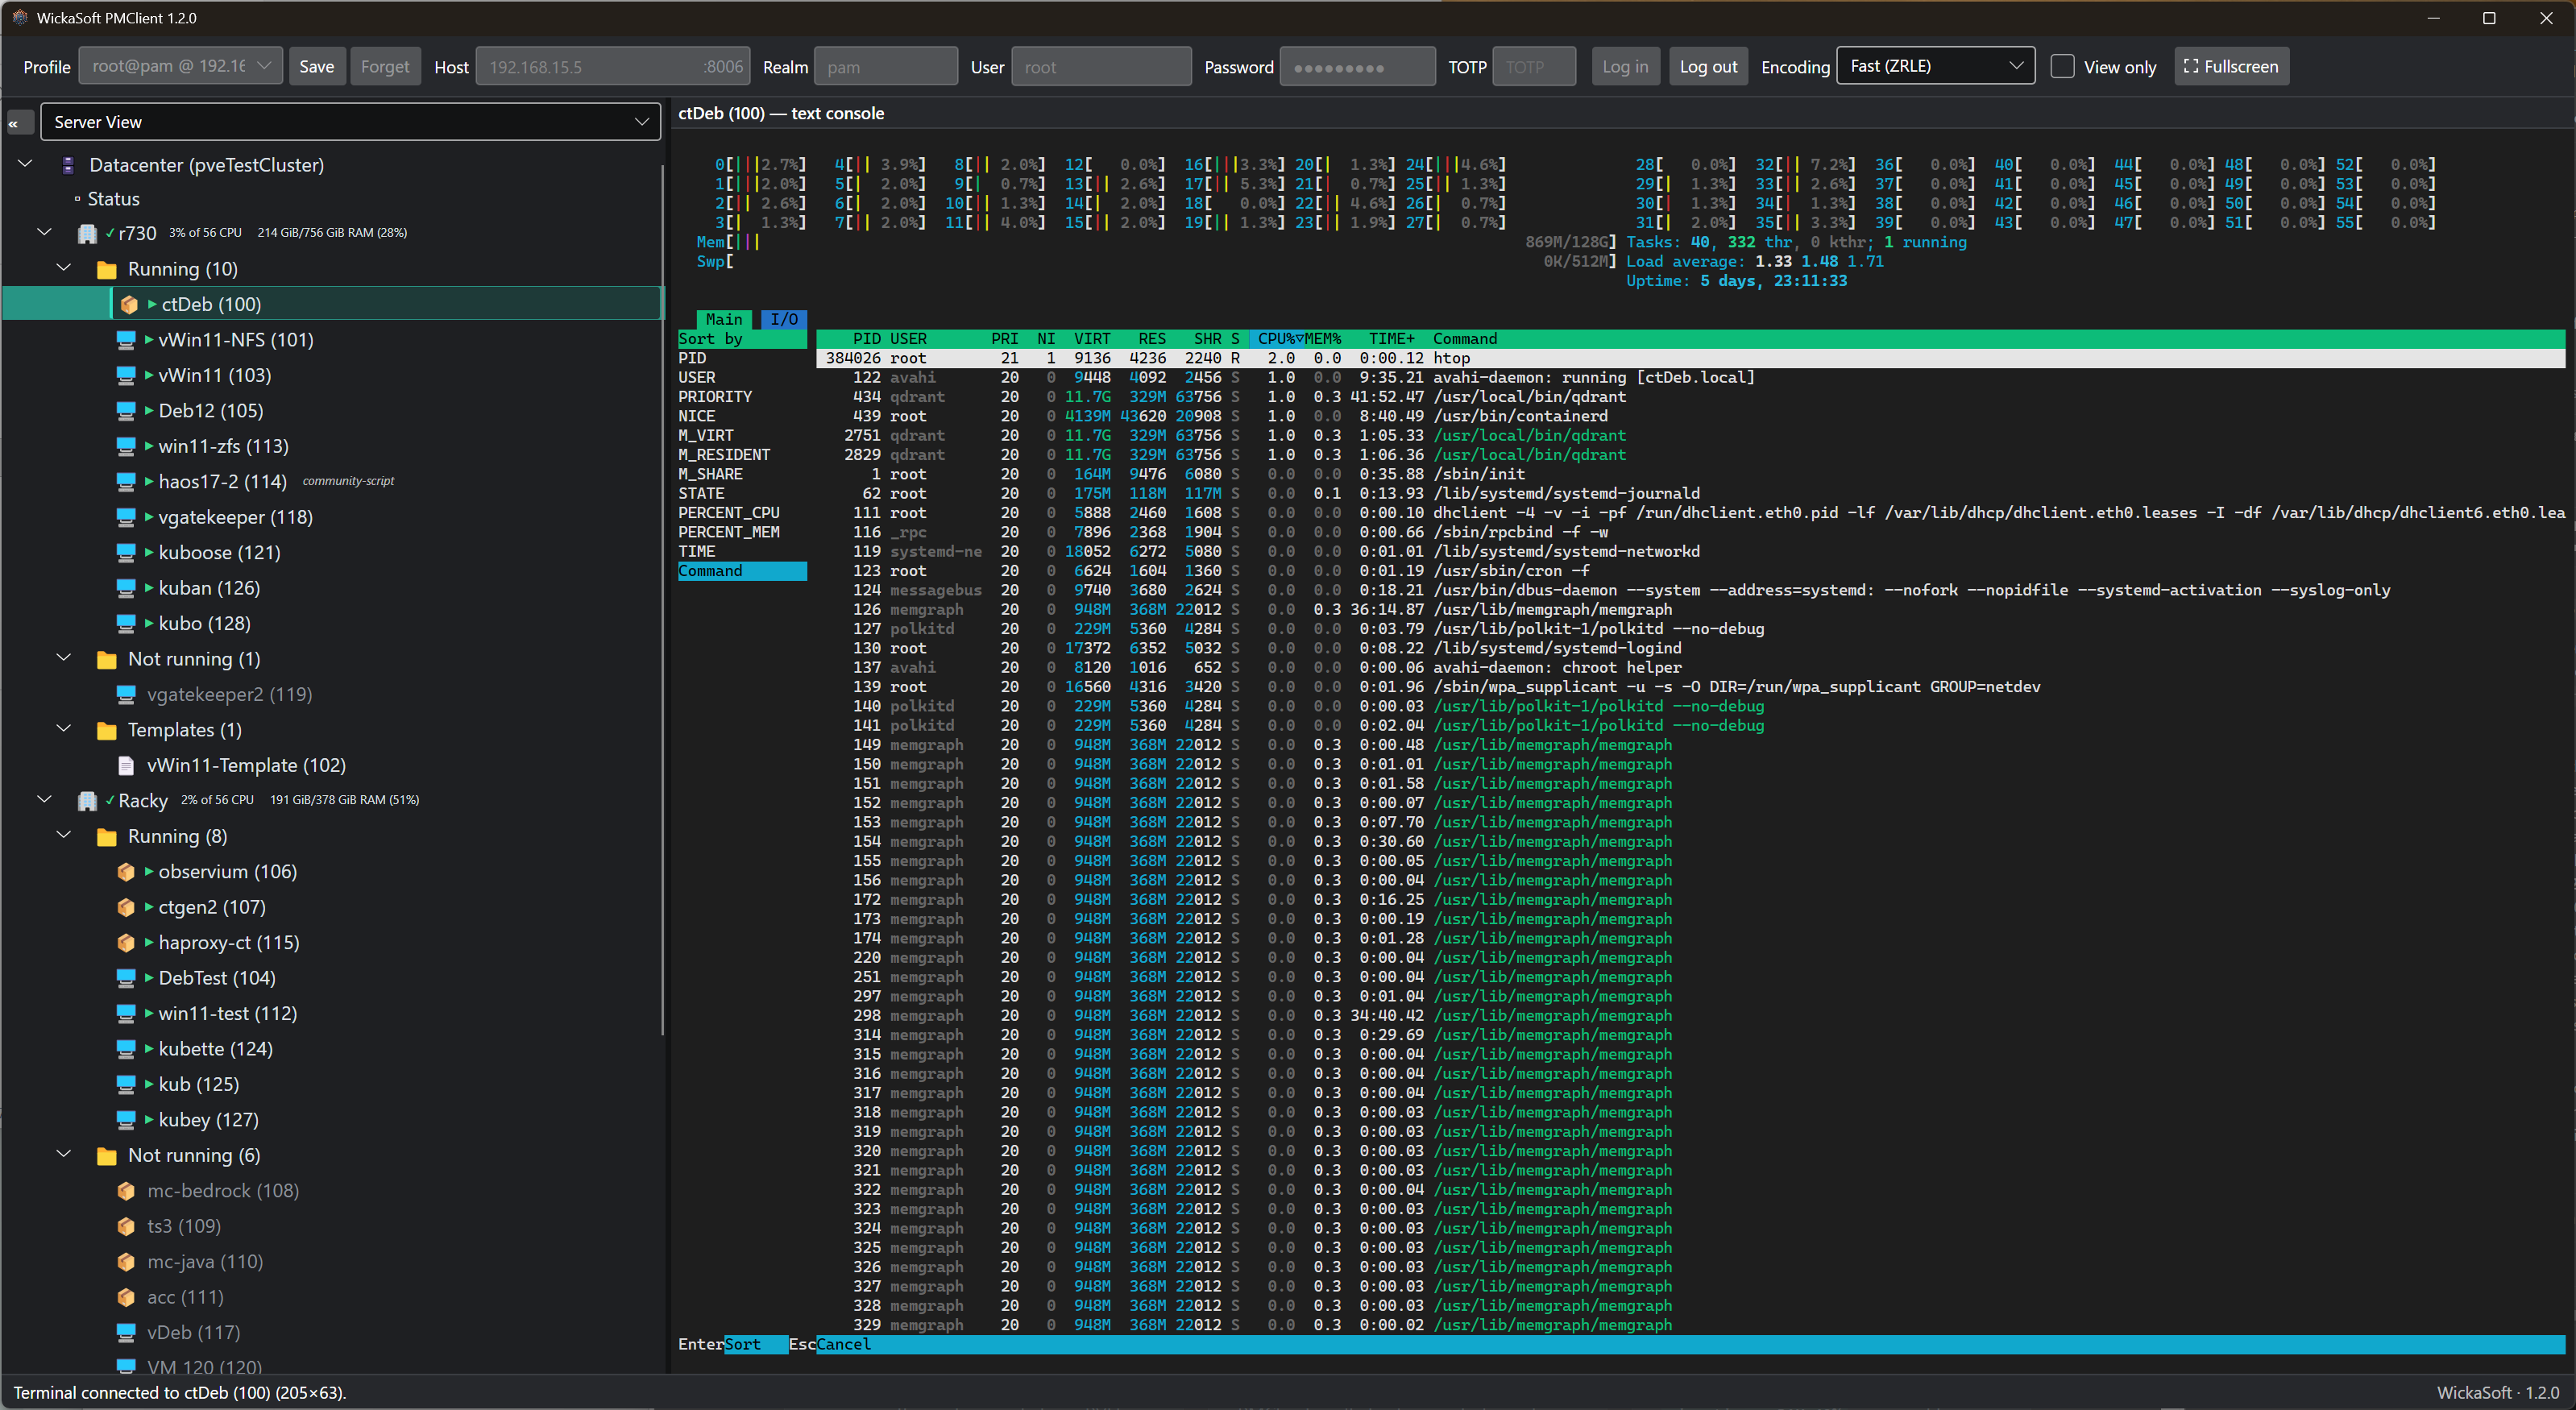
Task: Click the vWin11 (103) VM monitor icon
Action: pos(126,375)
